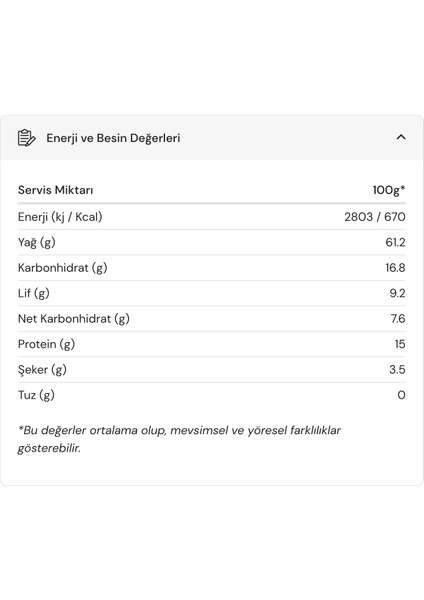The height and width of the screenshot is (600, 424).
Task: Click the 100g* serving value
Action: click(389, 190)
